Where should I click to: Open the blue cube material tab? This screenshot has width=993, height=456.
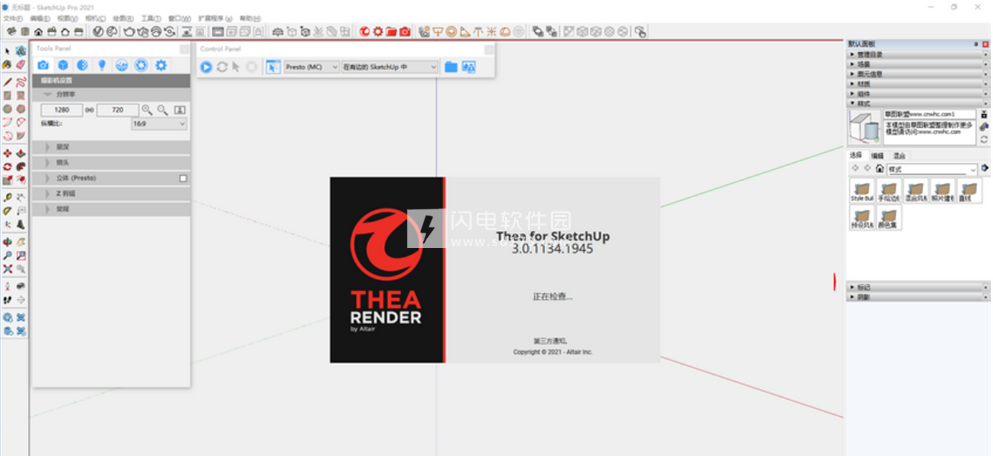(x=63, y=65)
